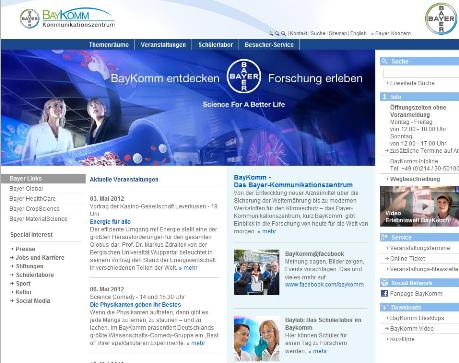Select the Schülerlabor navigation tab

pos(215,45)
